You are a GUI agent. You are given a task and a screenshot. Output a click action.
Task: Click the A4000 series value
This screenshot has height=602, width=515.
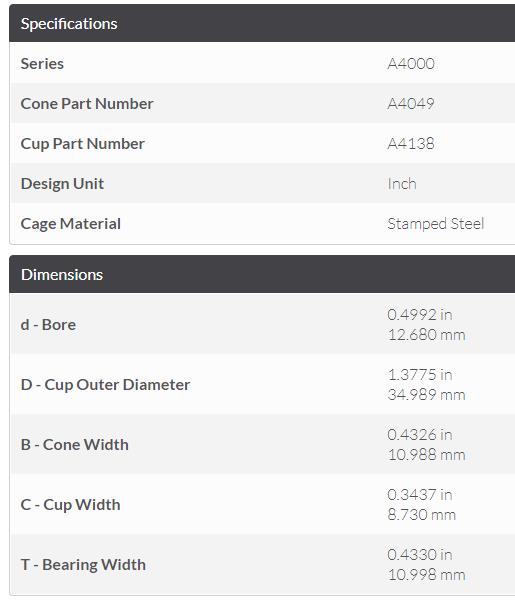point(411,64)
